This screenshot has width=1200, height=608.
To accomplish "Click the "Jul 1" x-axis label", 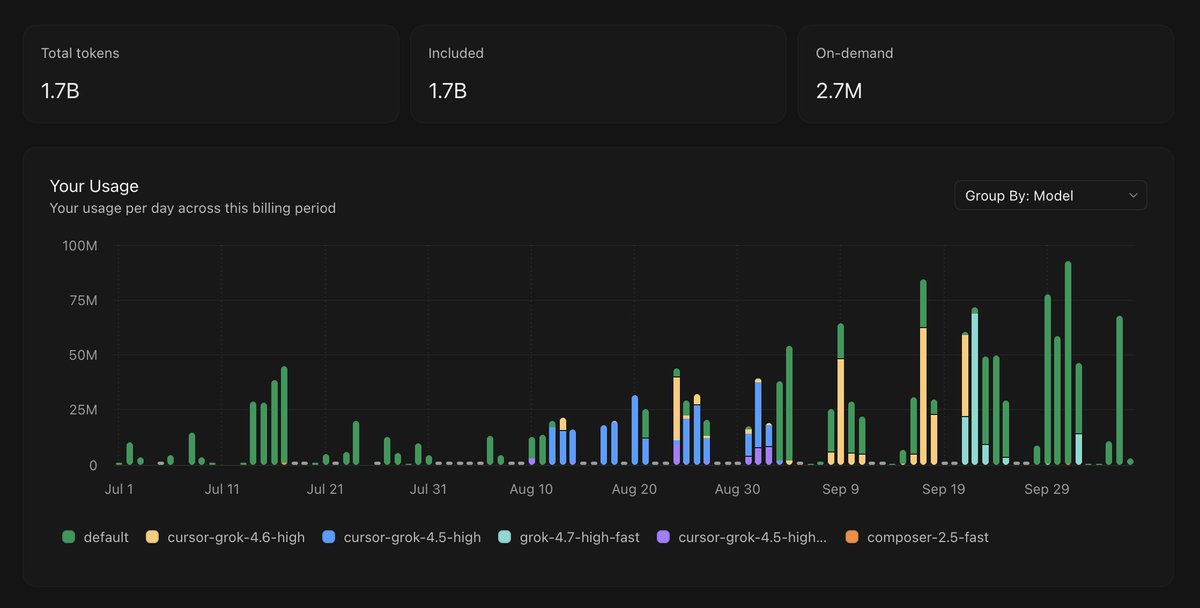I will [119, 489].
